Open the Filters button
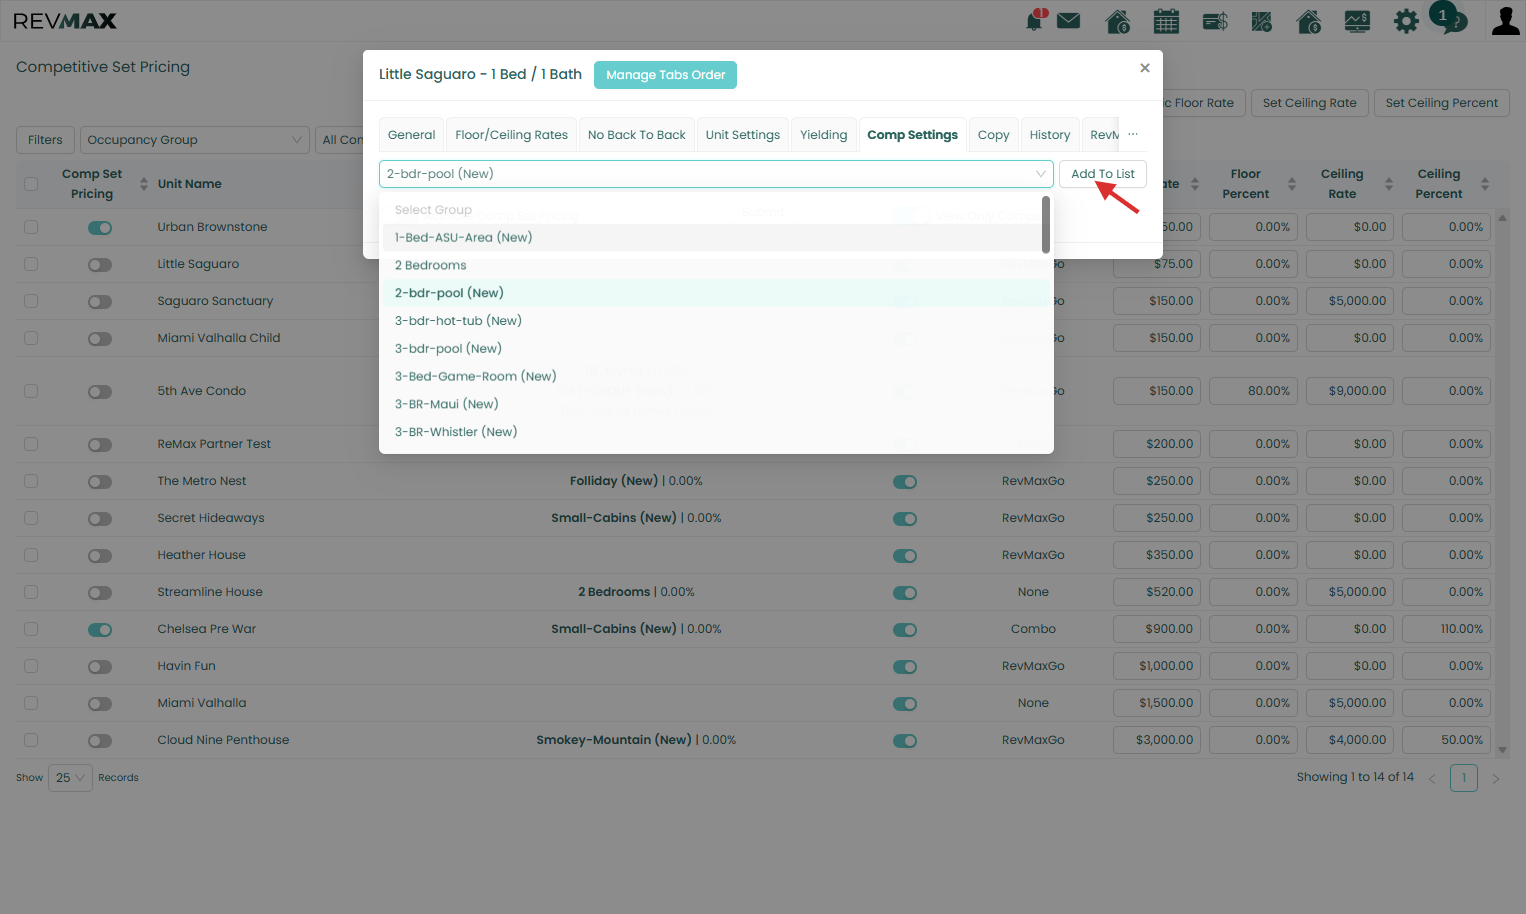 (x=45, y=140)
